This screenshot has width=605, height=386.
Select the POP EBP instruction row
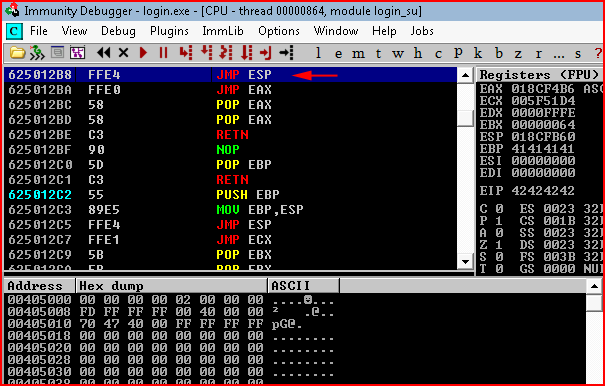tap(230, 165)
